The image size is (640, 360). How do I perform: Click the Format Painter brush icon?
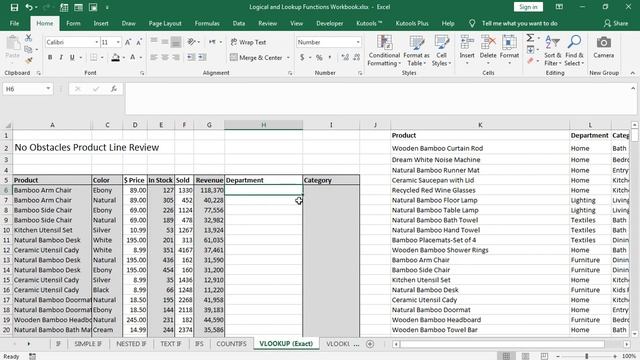pos(28,60)
